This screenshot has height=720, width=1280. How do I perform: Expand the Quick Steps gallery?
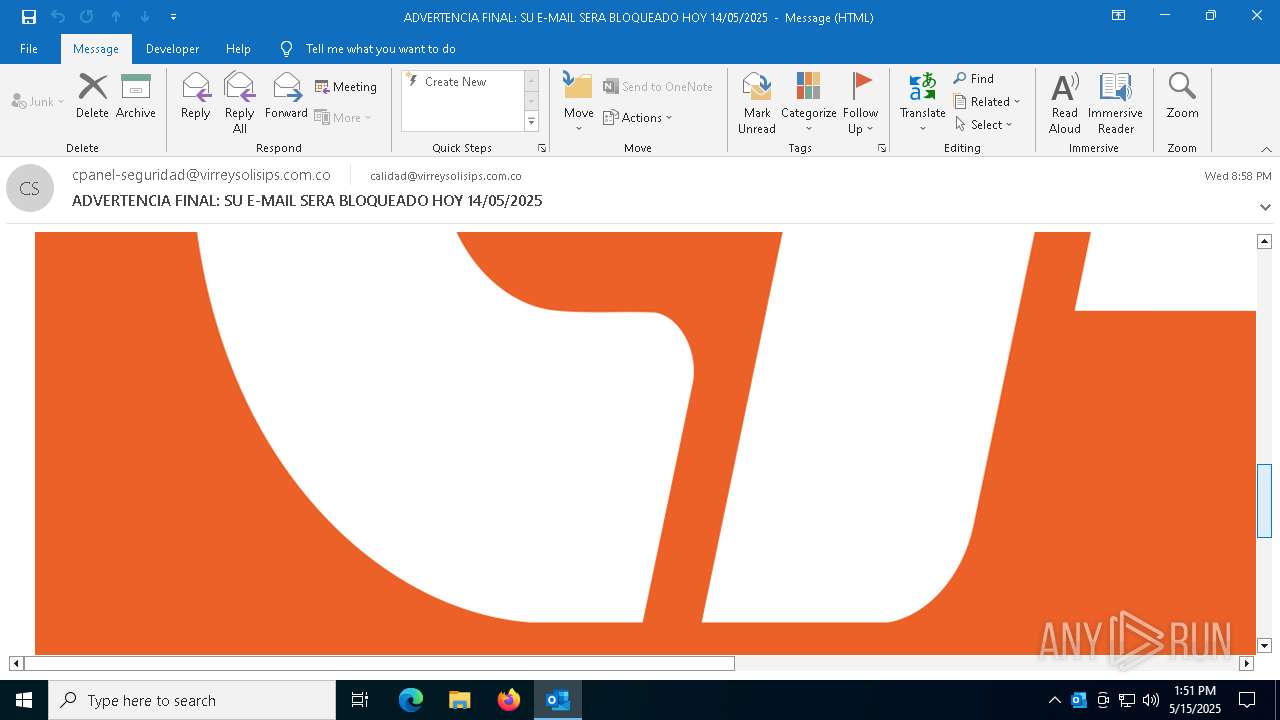pyautogui.click(x=532, y=122)
